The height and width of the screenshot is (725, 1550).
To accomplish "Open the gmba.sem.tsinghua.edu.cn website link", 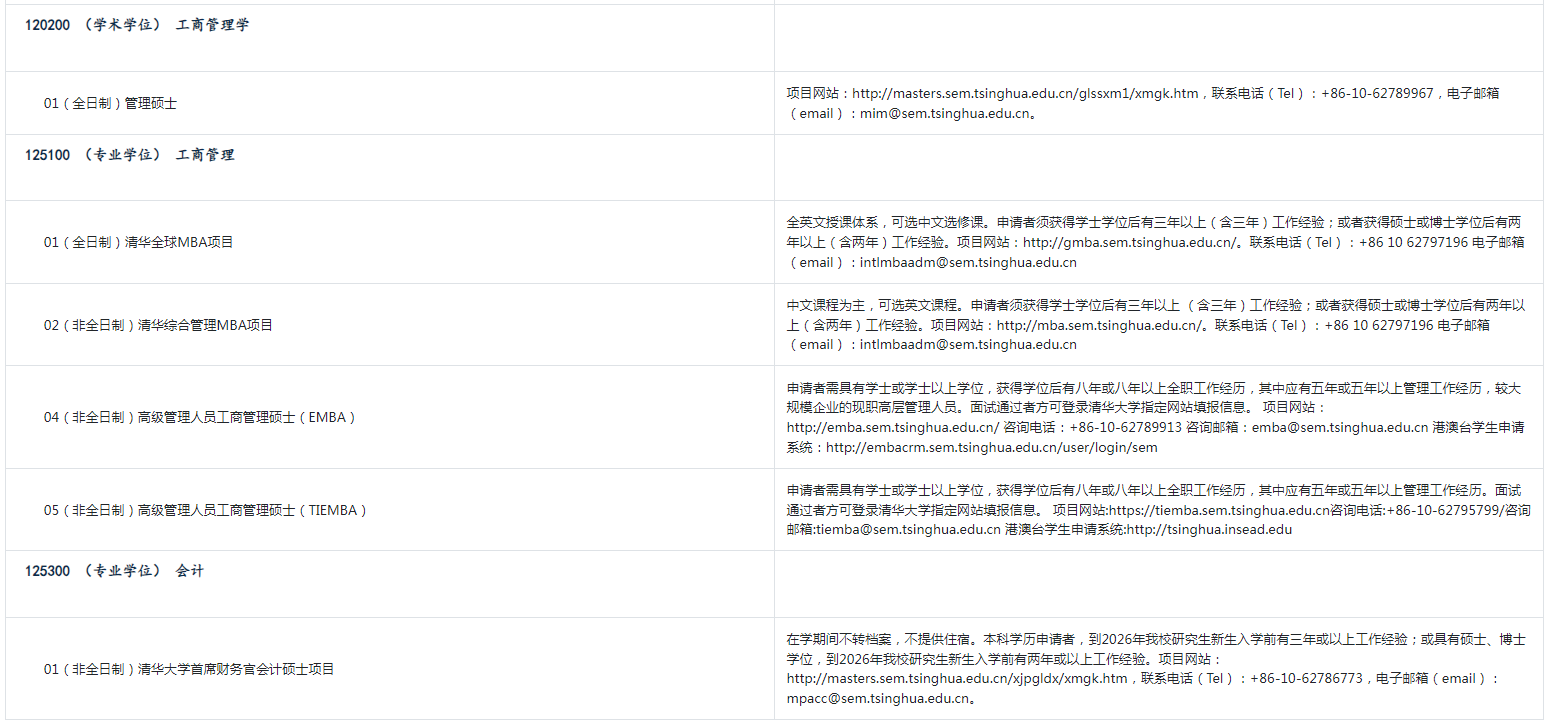I will (x=1132, y=242).
